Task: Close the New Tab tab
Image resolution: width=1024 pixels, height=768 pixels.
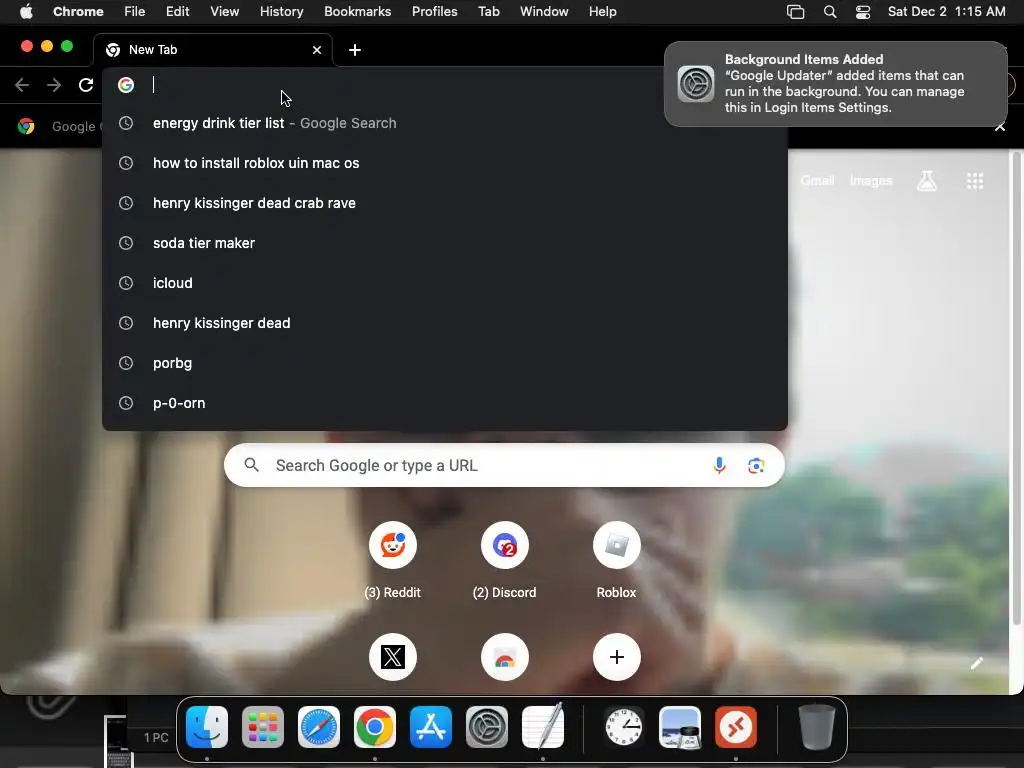Action: point(317,50)
